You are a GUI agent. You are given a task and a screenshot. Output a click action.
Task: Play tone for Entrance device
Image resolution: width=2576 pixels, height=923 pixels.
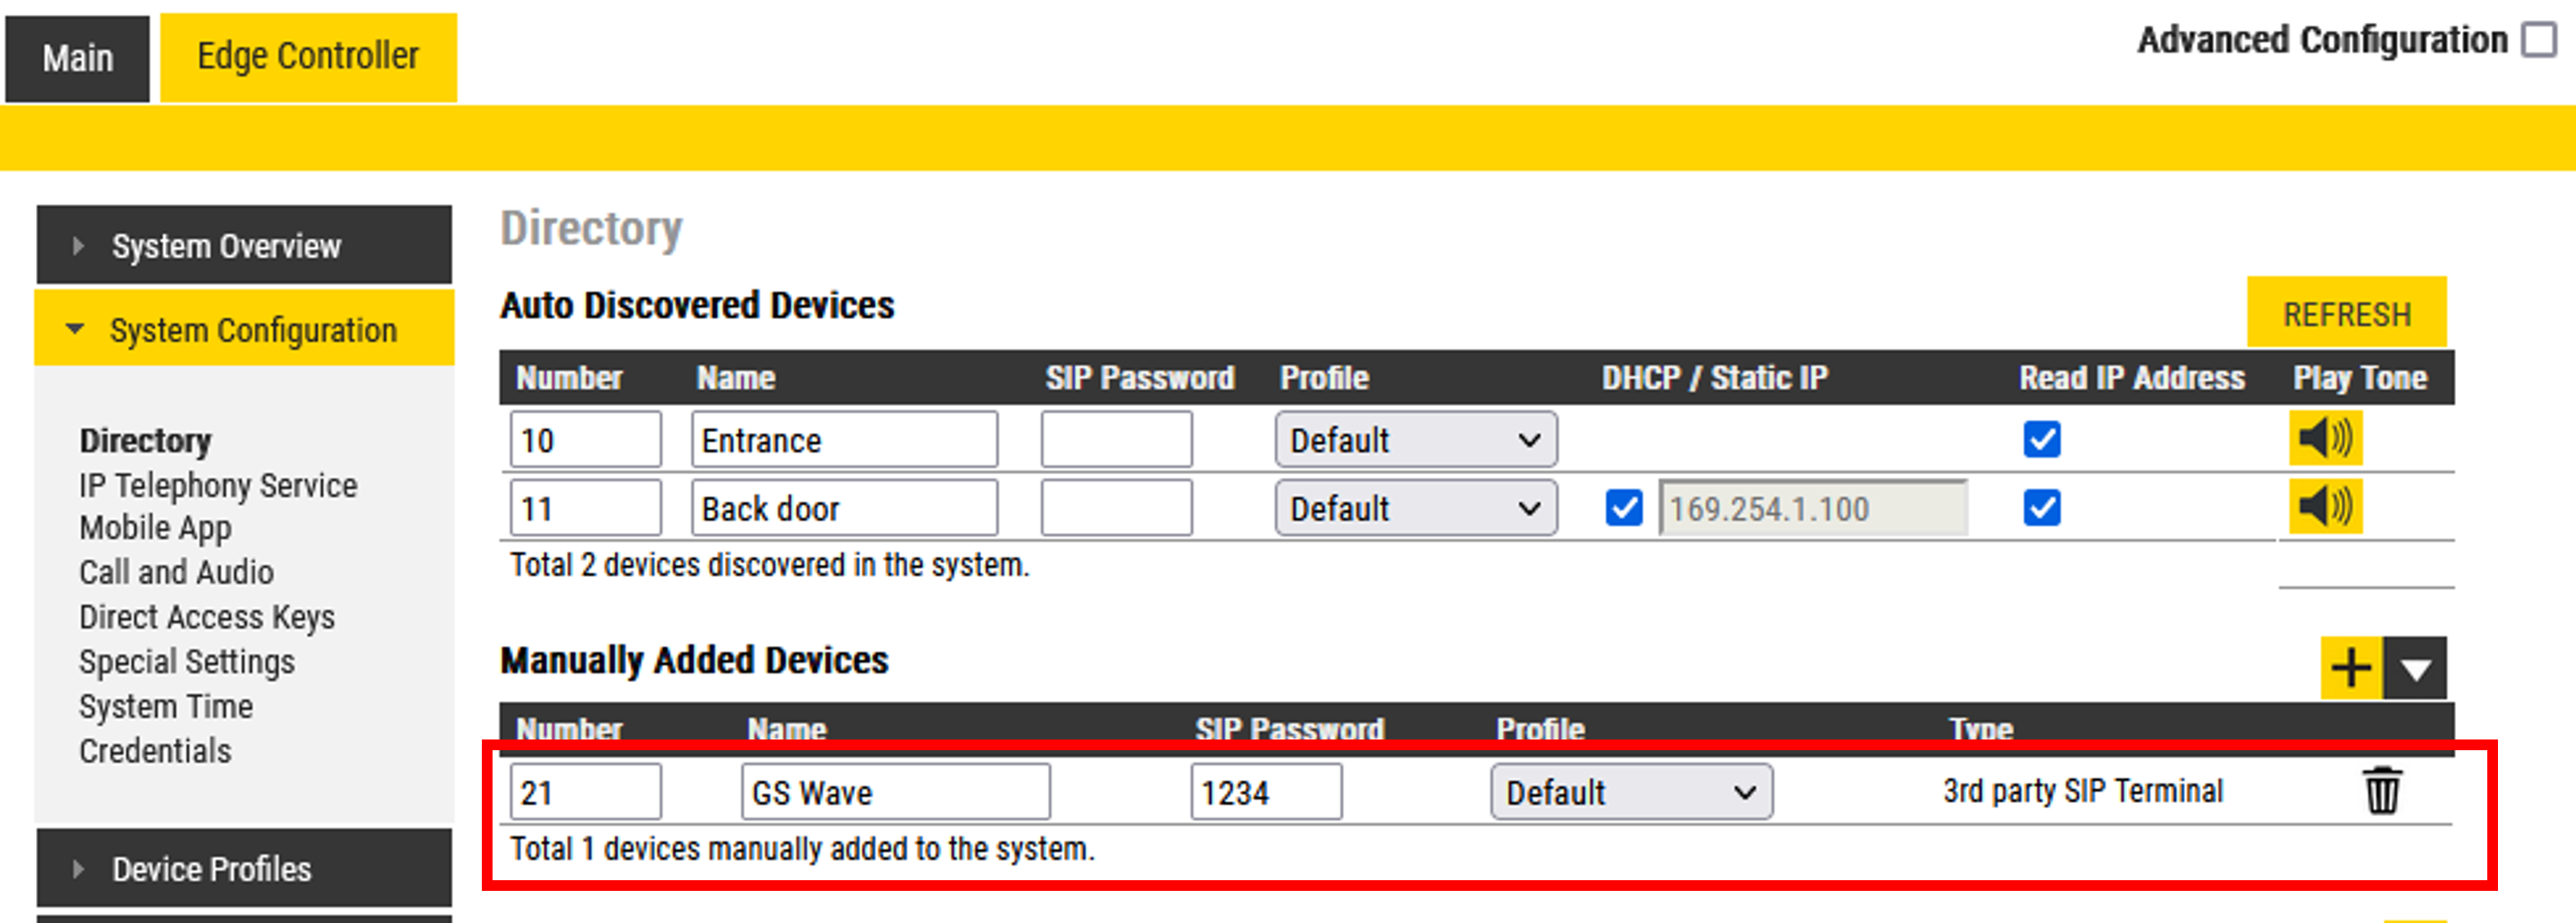(2325, 439)
